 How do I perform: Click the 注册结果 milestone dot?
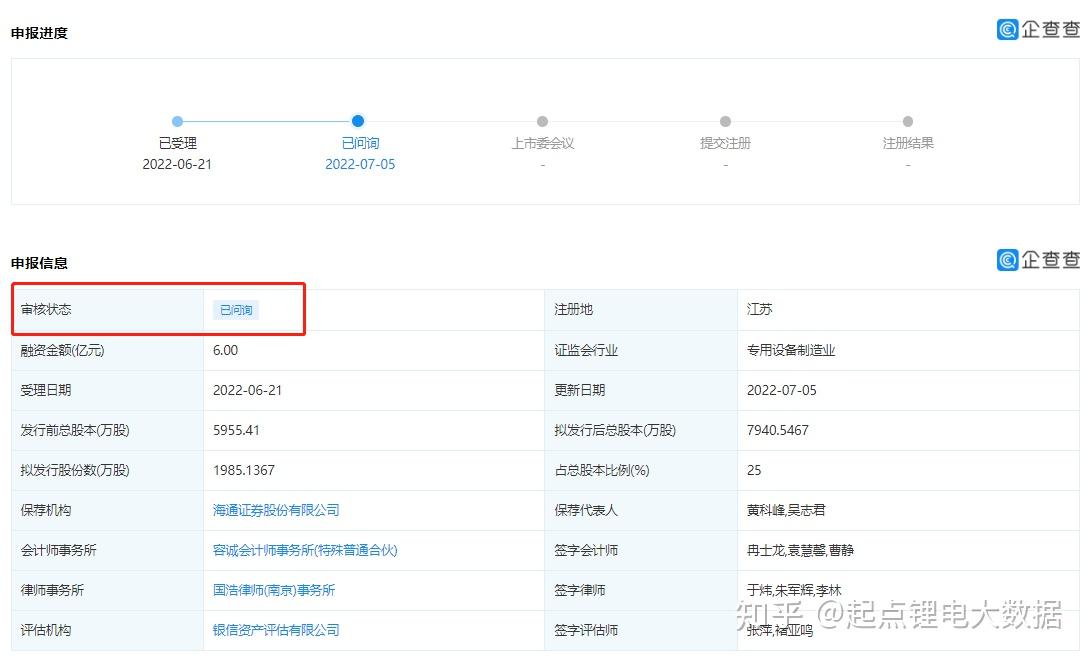(x=908, y=121)
